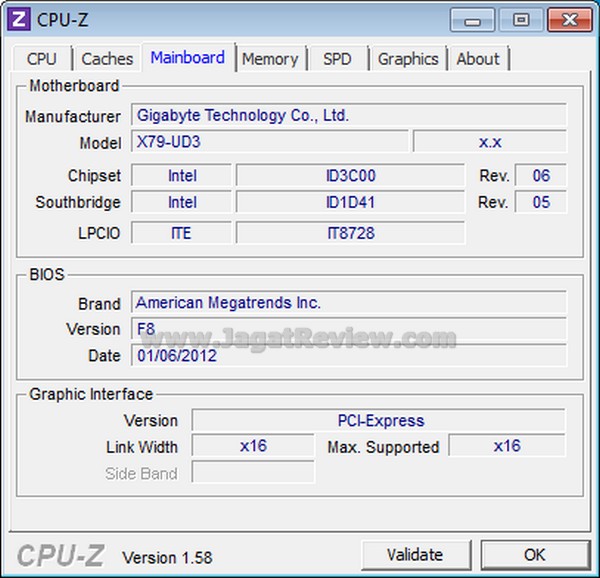Click the 01/06/2012 BIOS date field
The image size is (600, 578).
349,355
